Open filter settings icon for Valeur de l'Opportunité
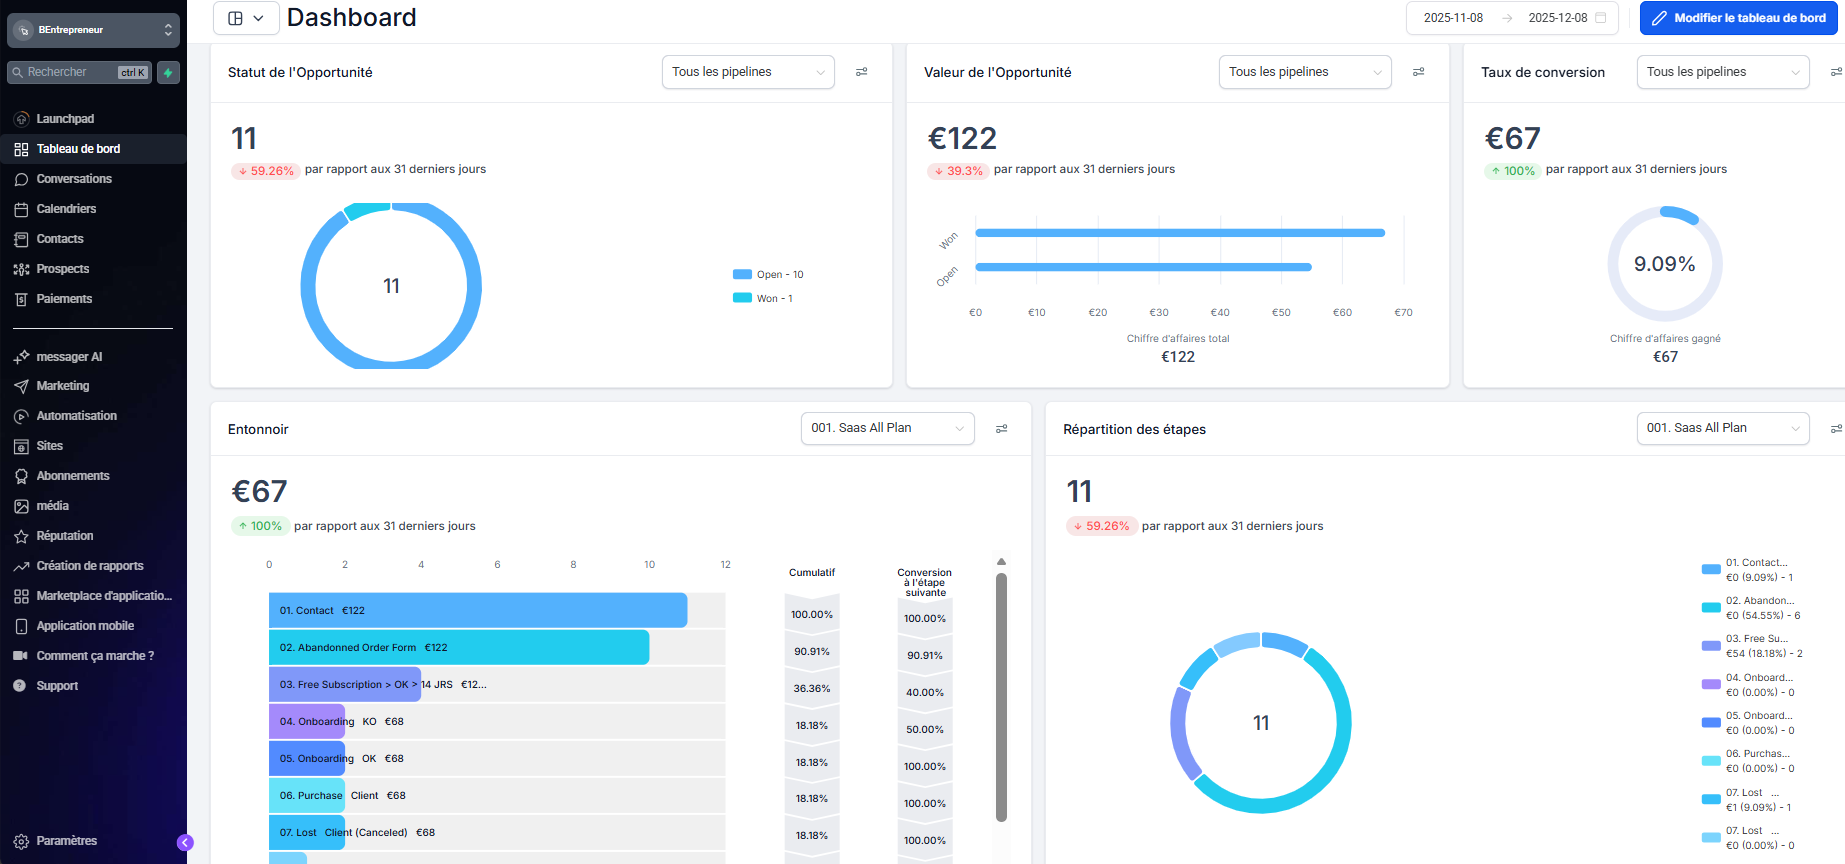Image resolution: width=1845 pixels, height=864 pixels. 1418,72
